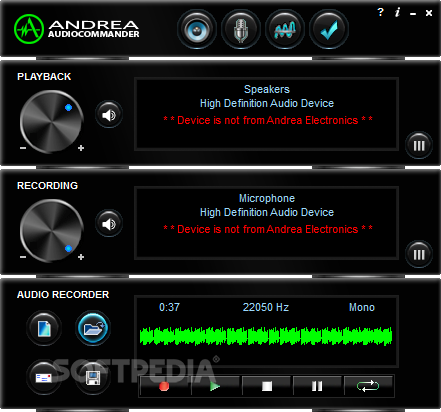This screenshot has height=412, width=441.
Task: Open an audio file from folder
Action: tap(93, 328)
